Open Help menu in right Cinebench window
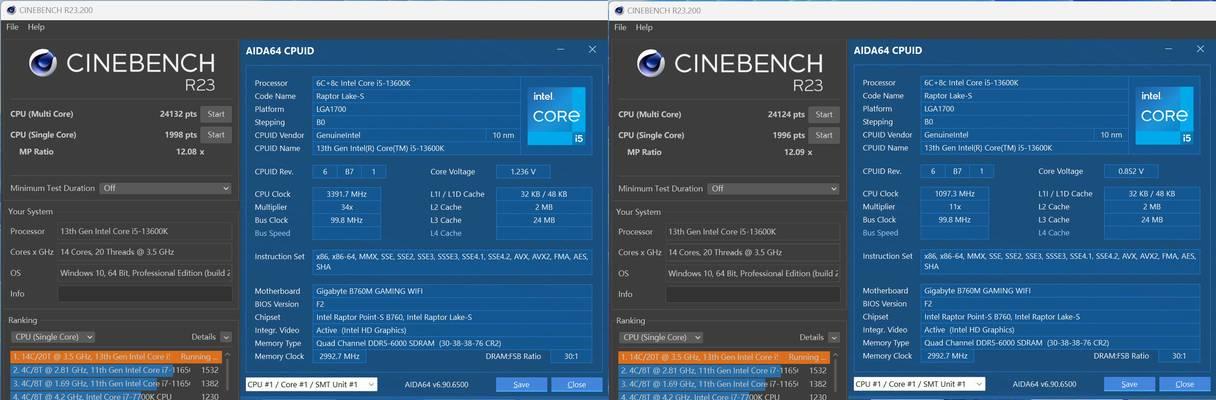This screenshot has width=1216, height=400. 644,27
